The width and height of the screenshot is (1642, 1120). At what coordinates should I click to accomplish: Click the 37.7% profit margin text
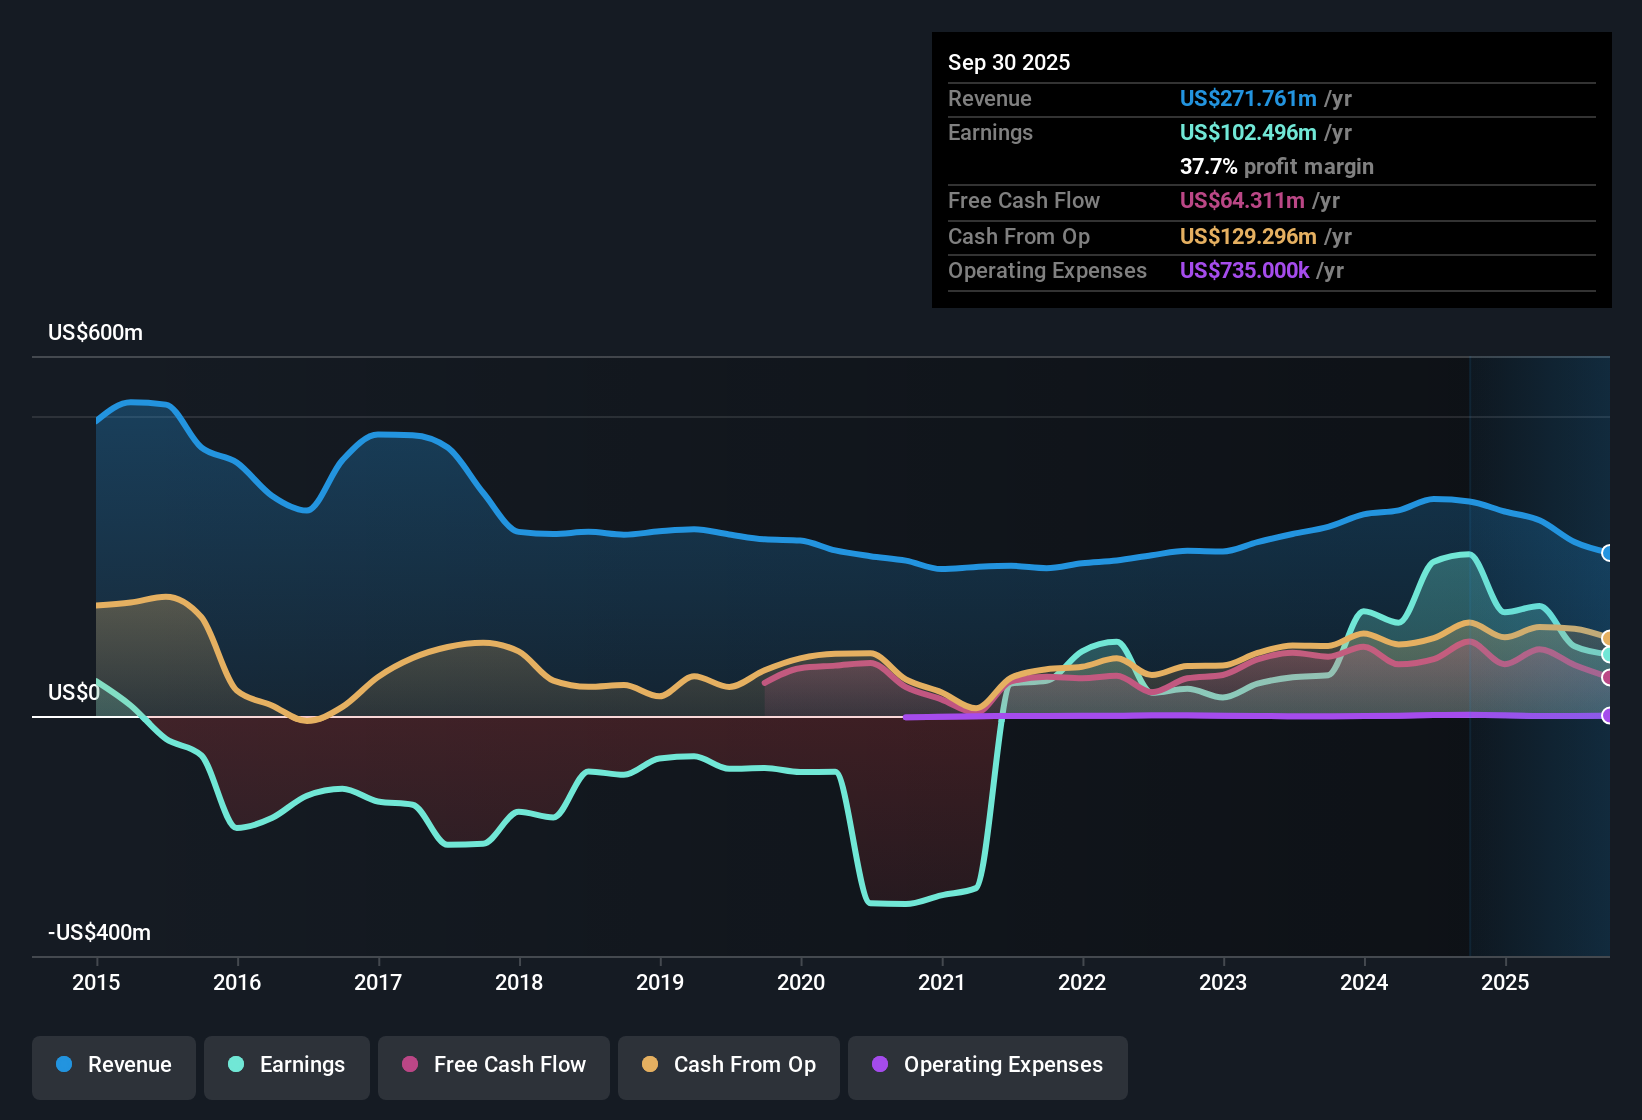pyautogui.click(x=1277, y=166)
